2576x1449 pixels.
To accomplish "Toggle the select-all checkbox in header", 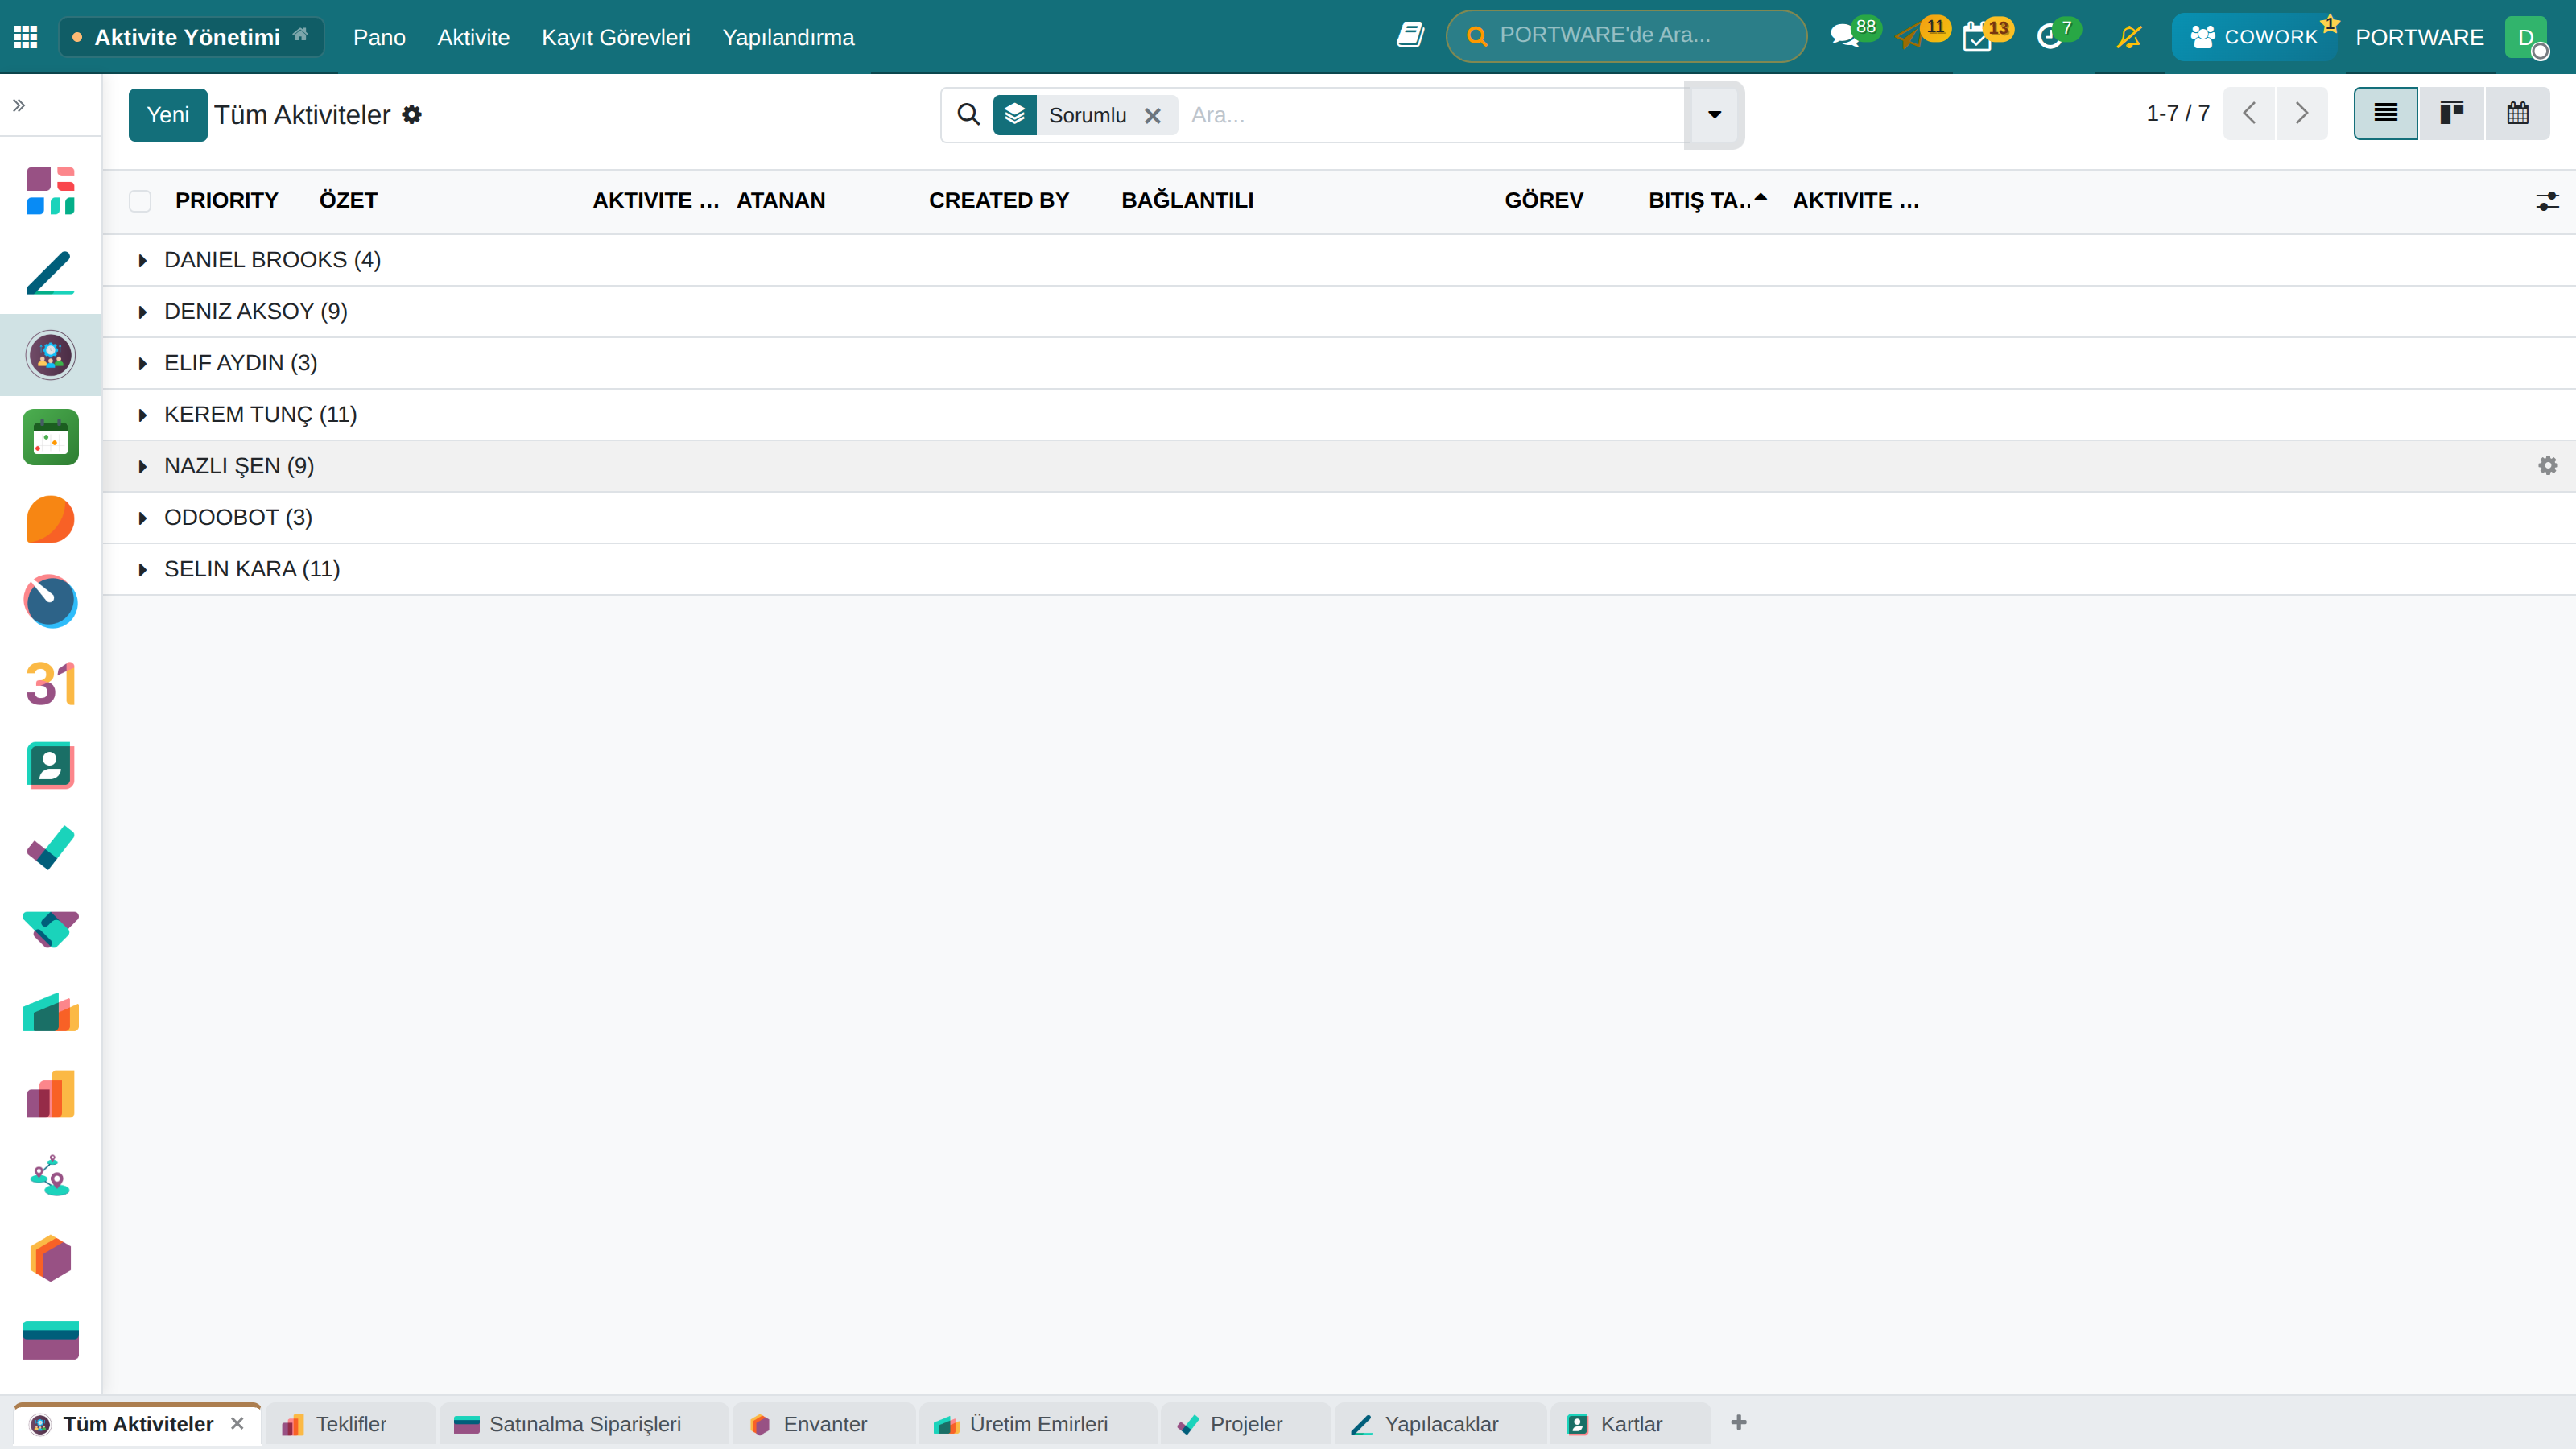I will pyautogui.click(x=140, y=201).
